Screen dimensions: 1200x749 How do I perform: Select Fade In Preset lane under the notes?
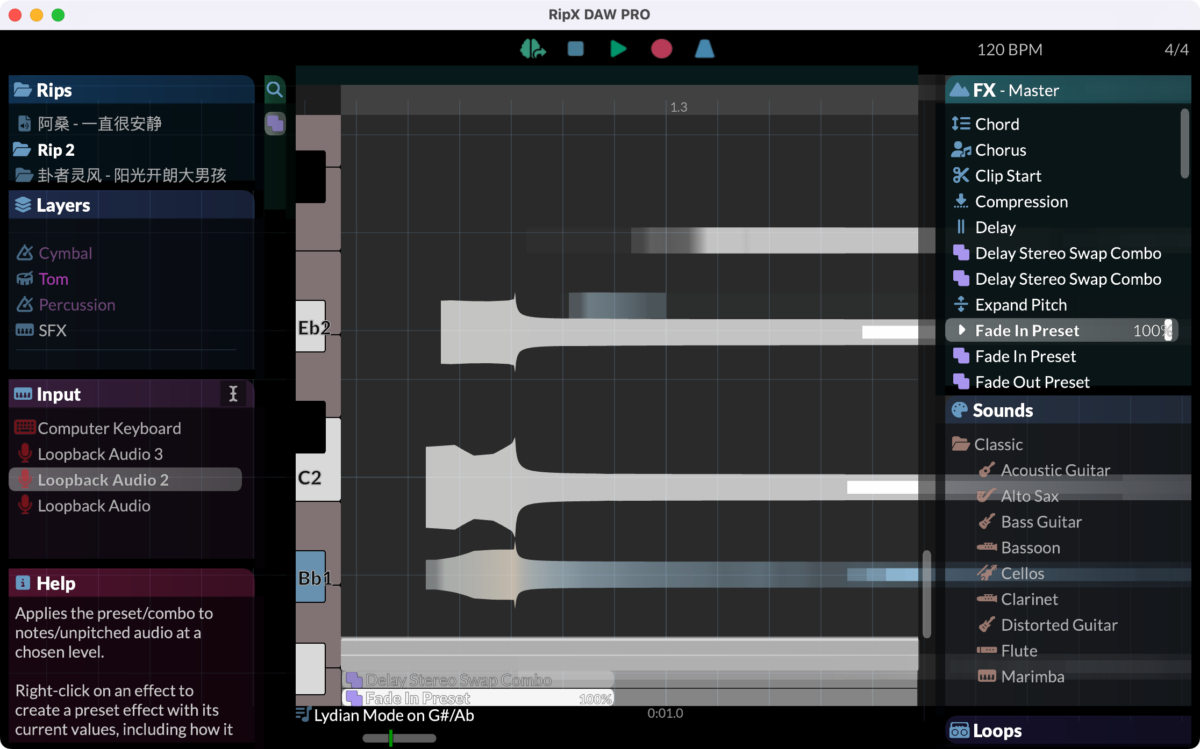pos(478,698)
